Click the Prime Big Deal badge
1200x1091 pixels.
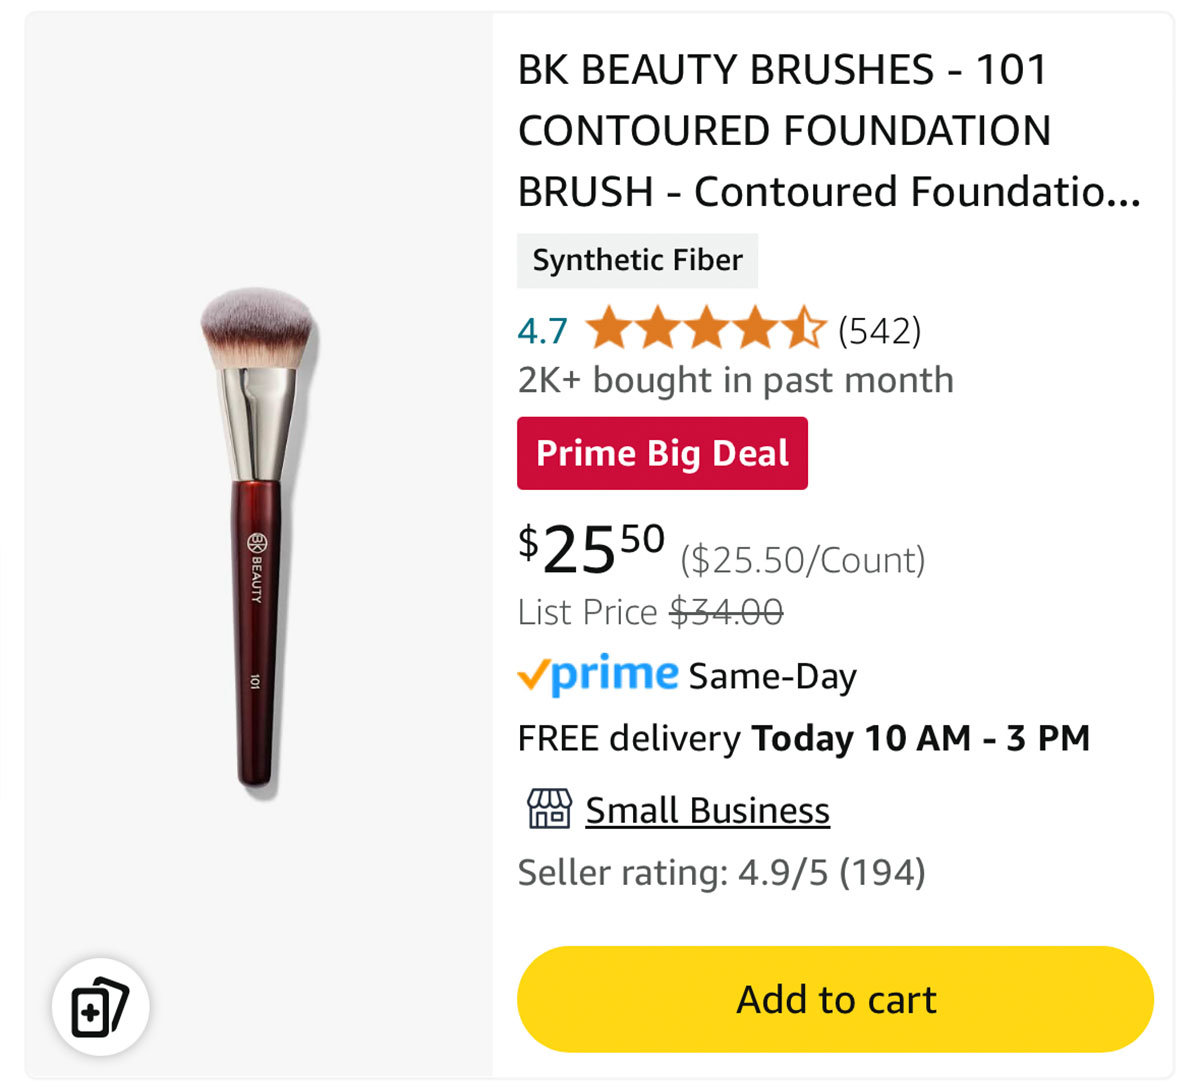click(x=662, y=453)
